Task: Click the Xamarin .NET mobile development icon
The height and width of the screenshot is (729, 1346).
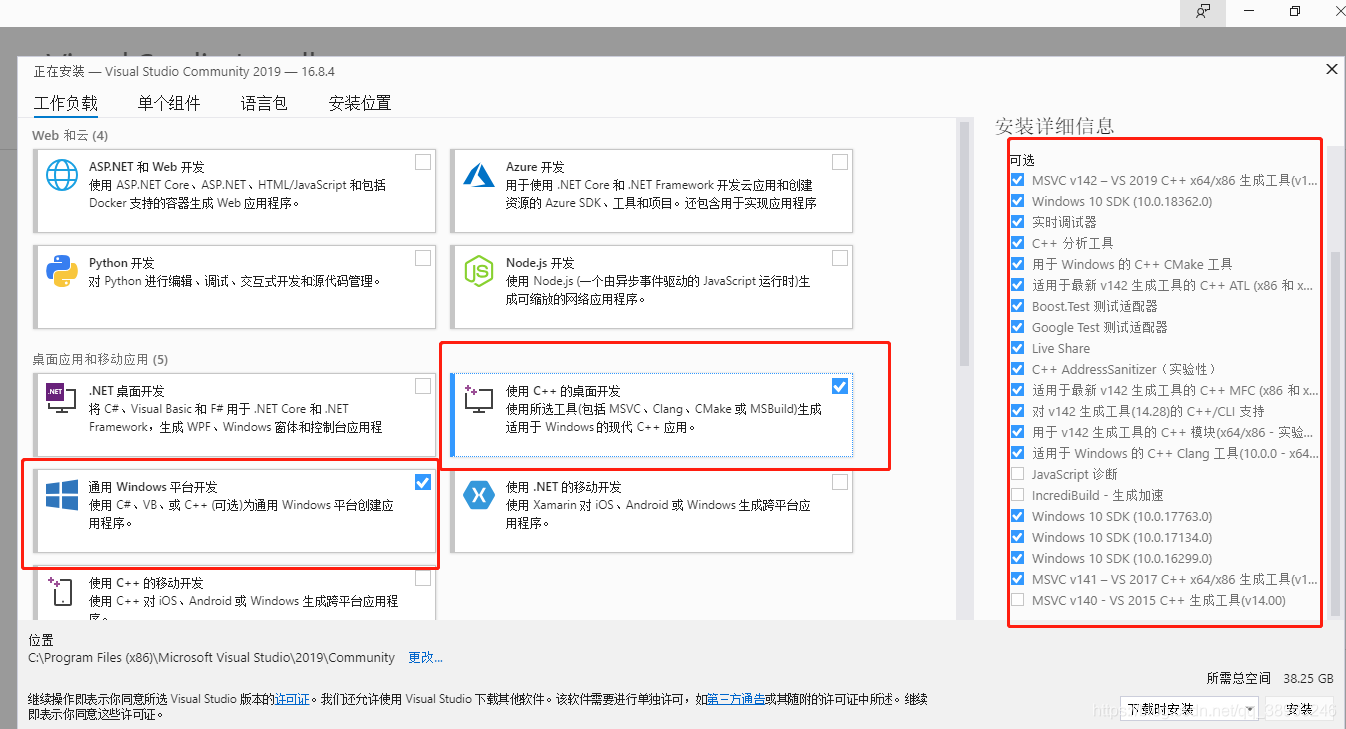Action: point(480,495)
